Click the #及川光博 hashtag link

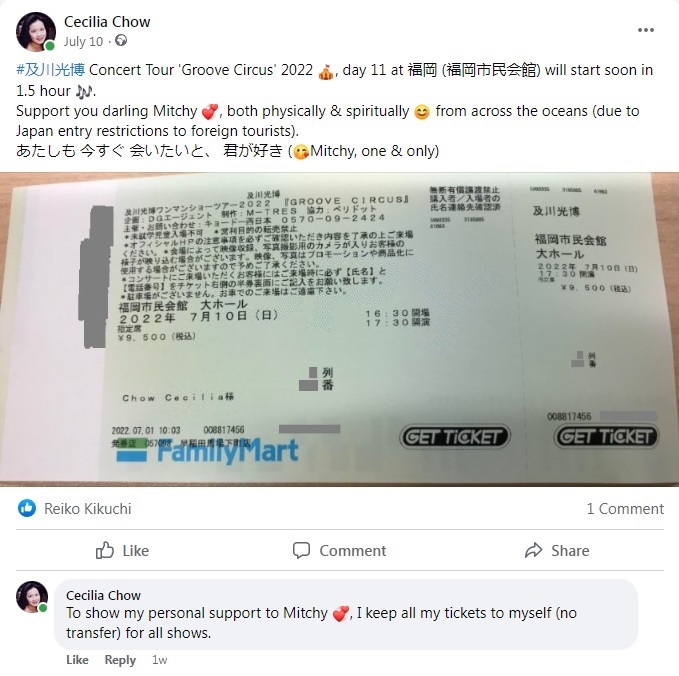(x=51, y=70)
